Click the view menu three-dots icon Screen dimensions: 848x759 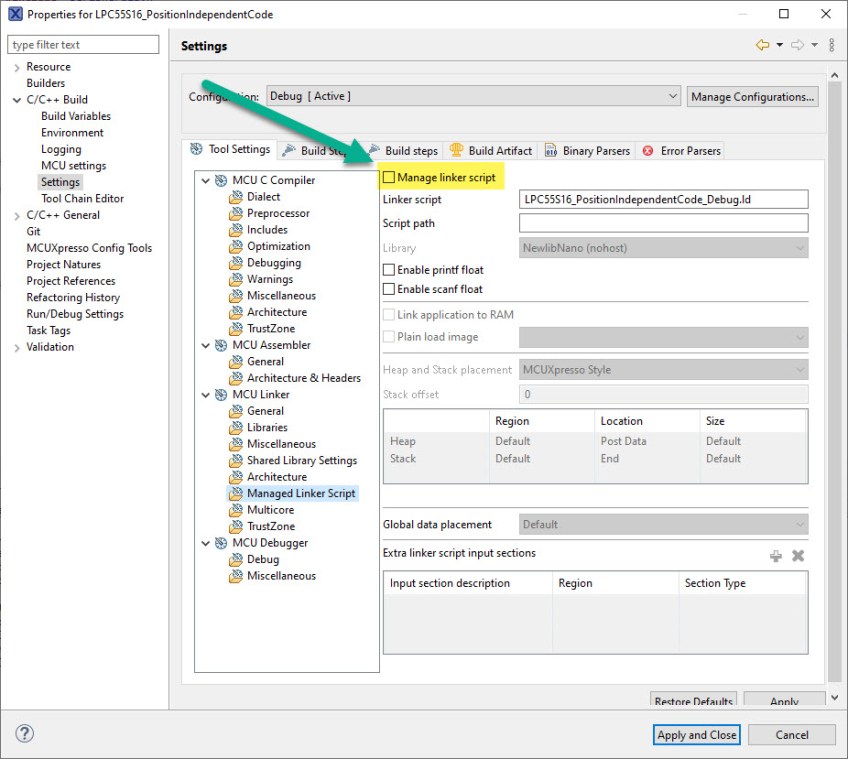point(832,46)
